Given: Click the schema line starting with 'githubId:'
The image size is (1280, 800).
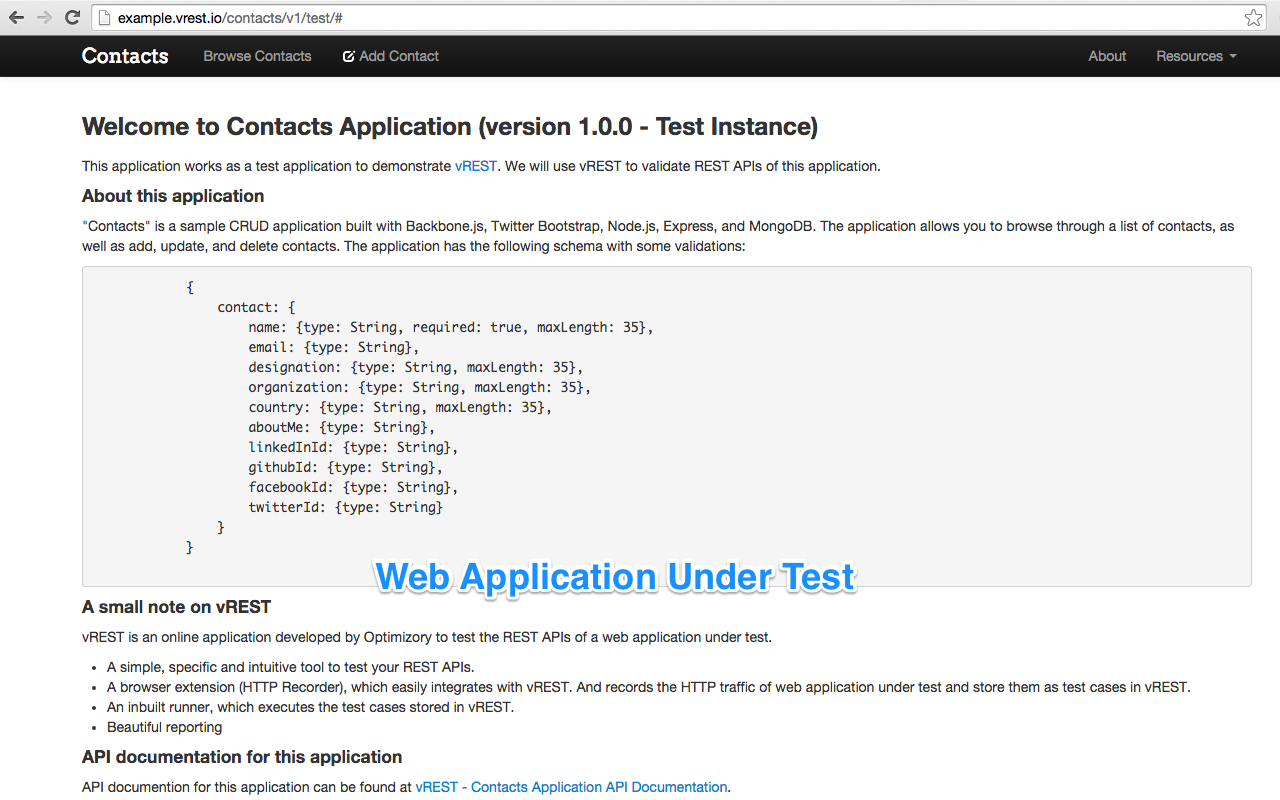Looking at the screenshot, I should coord(346,467).
